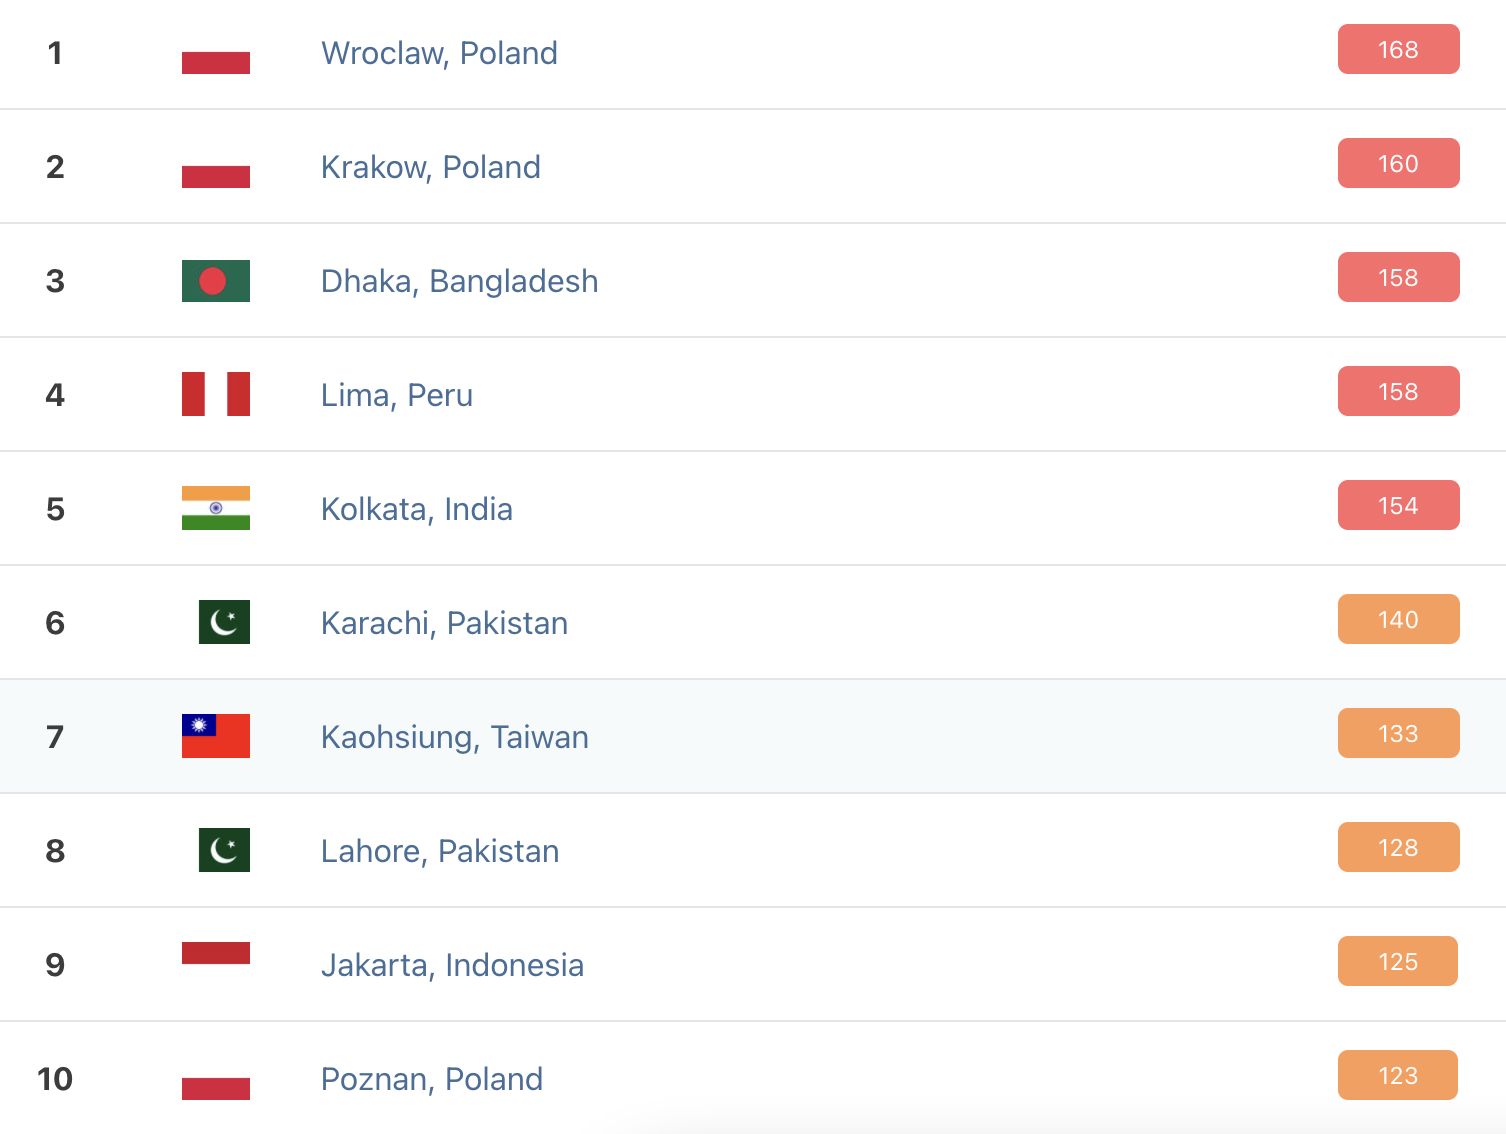Open the Krakow, Poland link
The image size is (1506, 1134).
click(x=430, y=167)
